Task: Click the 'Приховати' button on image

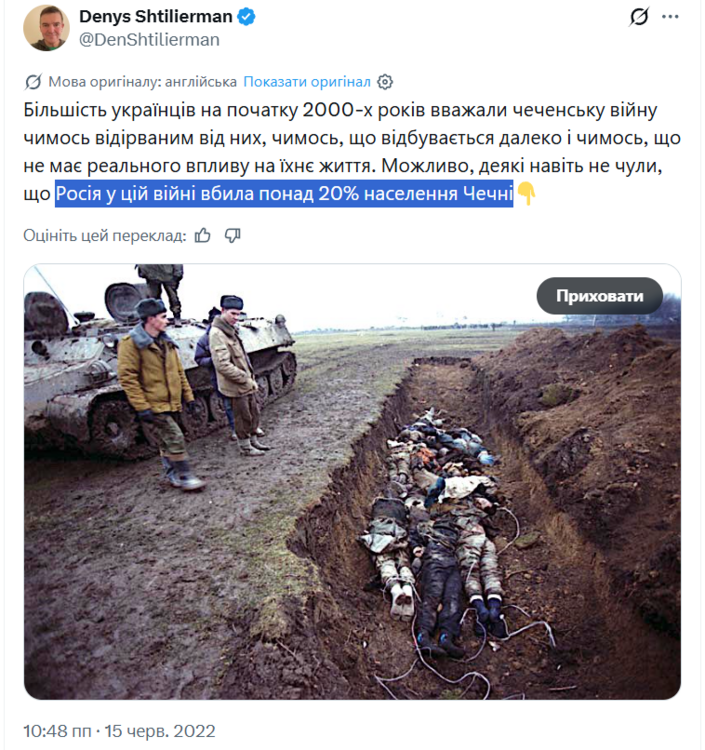Action: [x=600, y=296]
